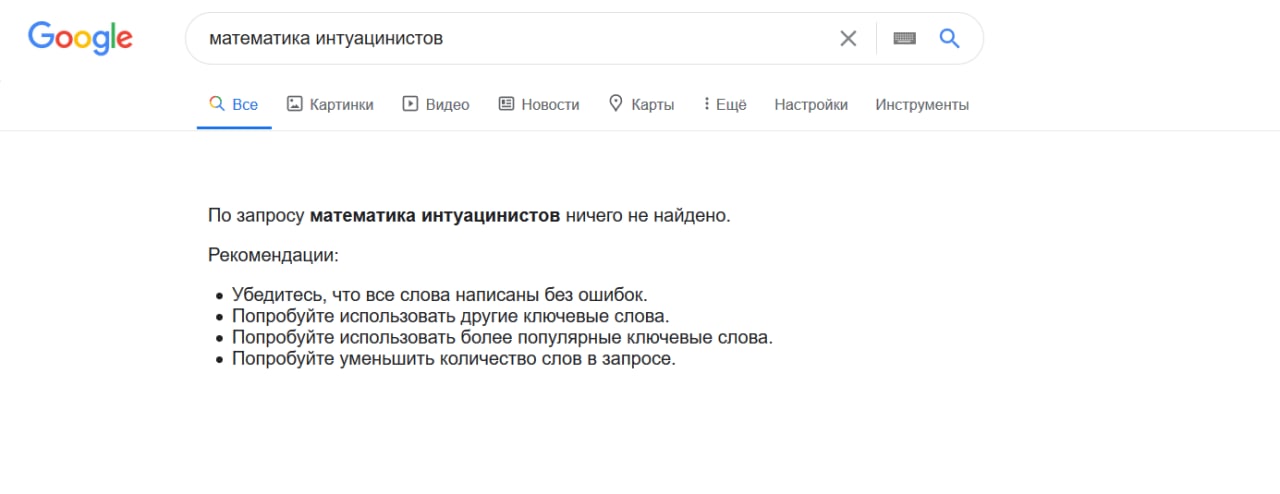Click the map pin icon beside Карты
Viewport: 1280px width, 494px height.
tap(616, 104)
